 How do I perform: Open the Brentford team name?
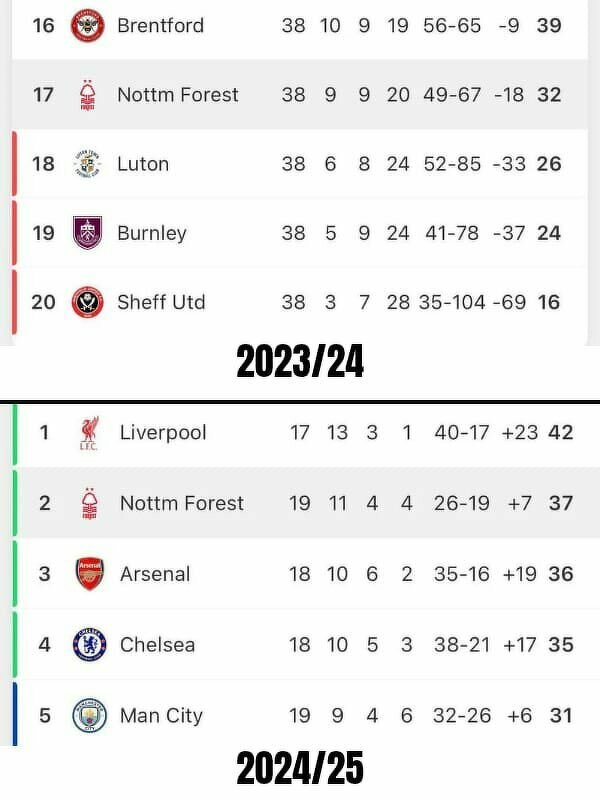coord(161,26)
